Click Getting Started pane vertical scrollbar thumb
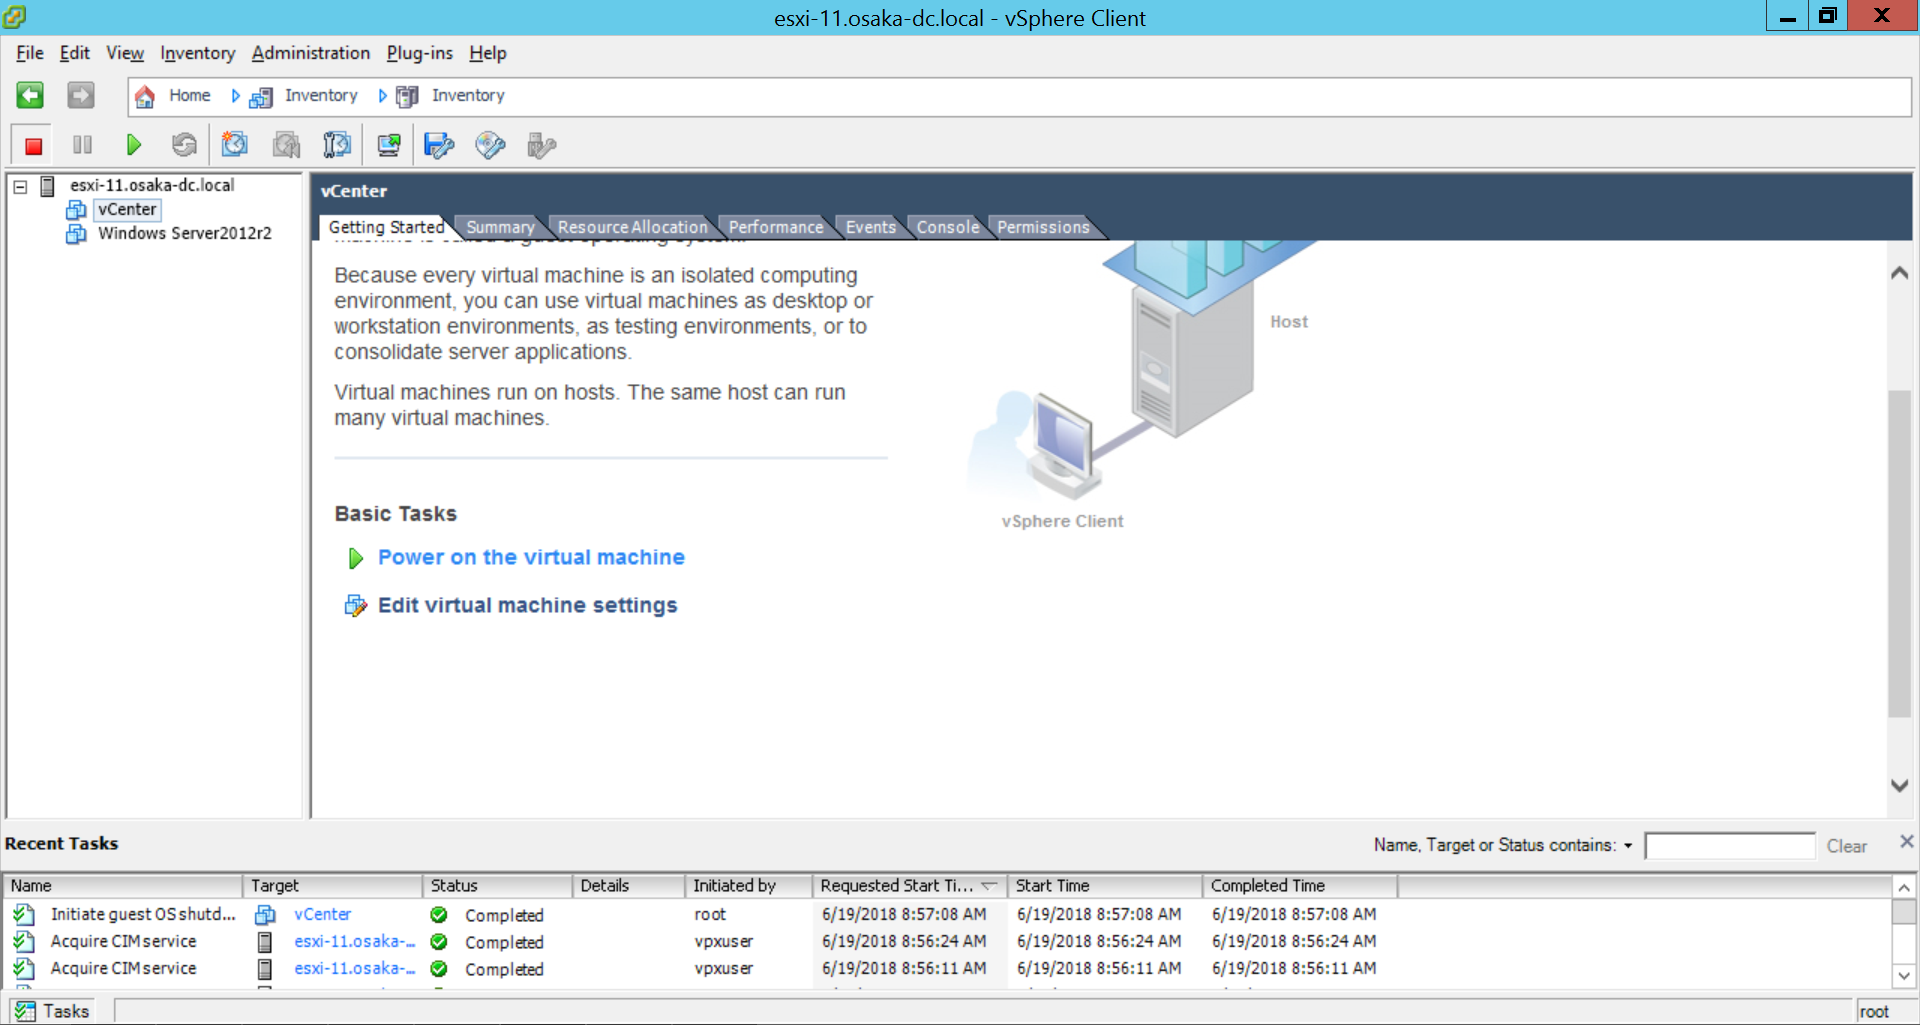The height and width of the screenshot is (1025, 1920). (1900, 553)
